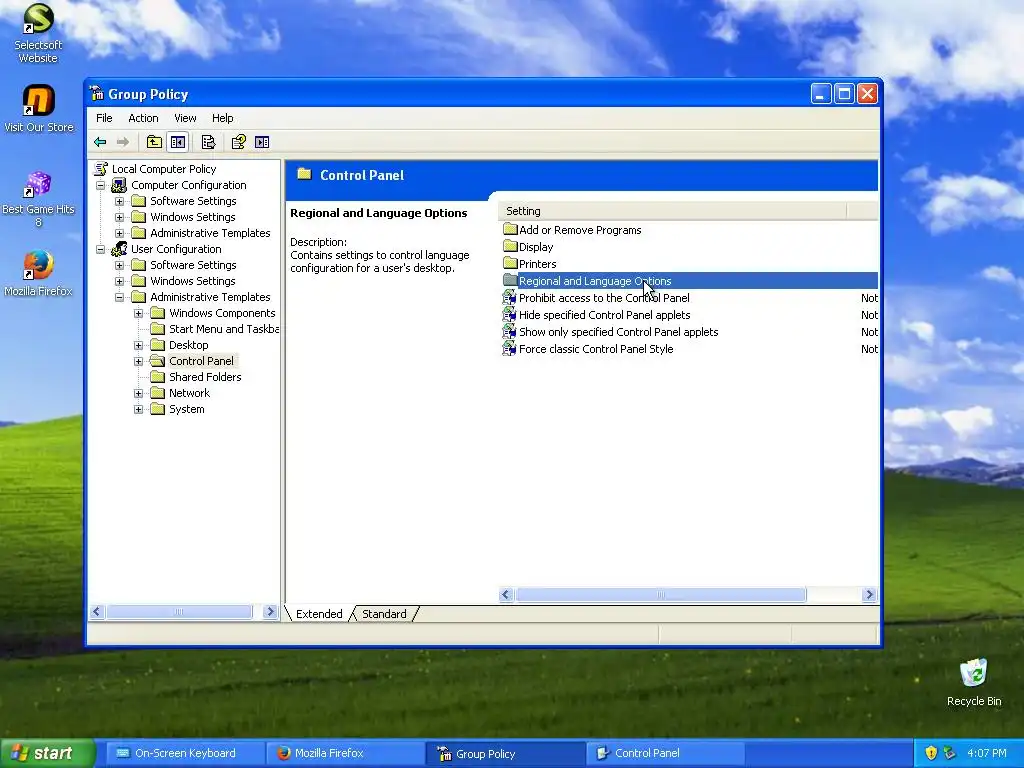The height and width of the screenshot is (768, 1024).
Task: Expand Administrative Templates under Computer Configuration
Action: point(120,233)
